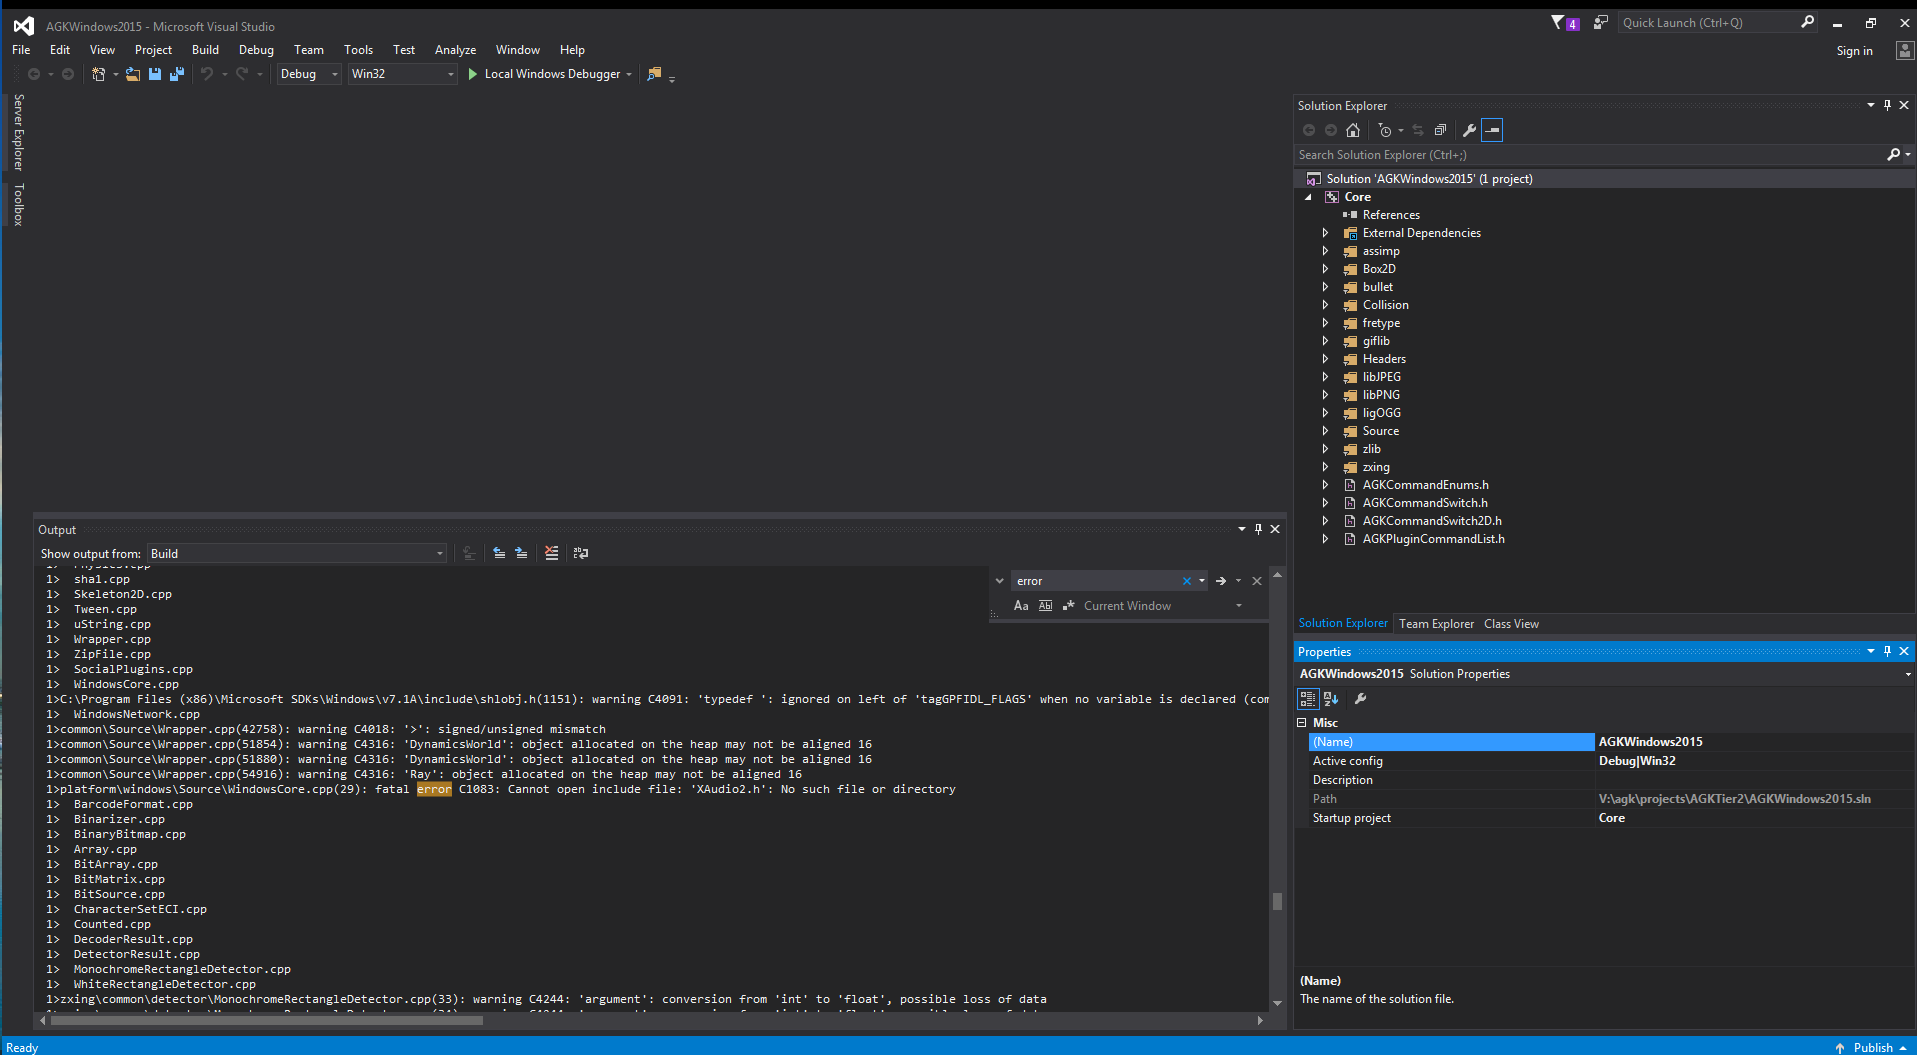Go to Previous Message in Output toolbar
The image size is (1917, 1055).
(x=499, y=553)
